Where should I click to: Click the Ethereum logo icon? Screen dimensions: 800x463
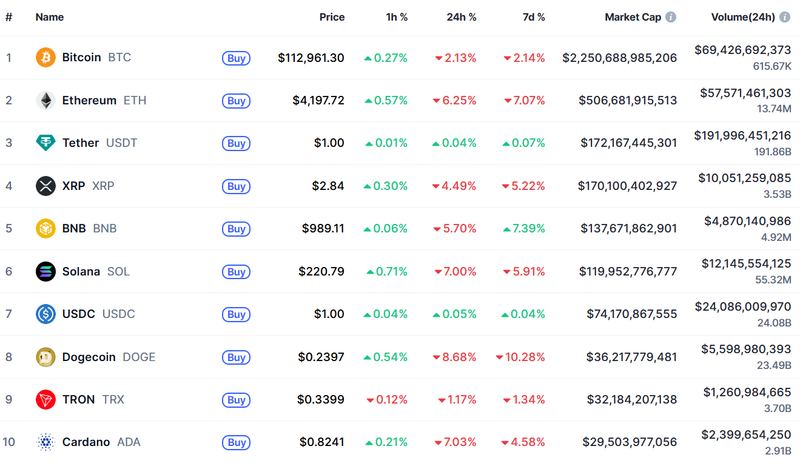[45, 101]
